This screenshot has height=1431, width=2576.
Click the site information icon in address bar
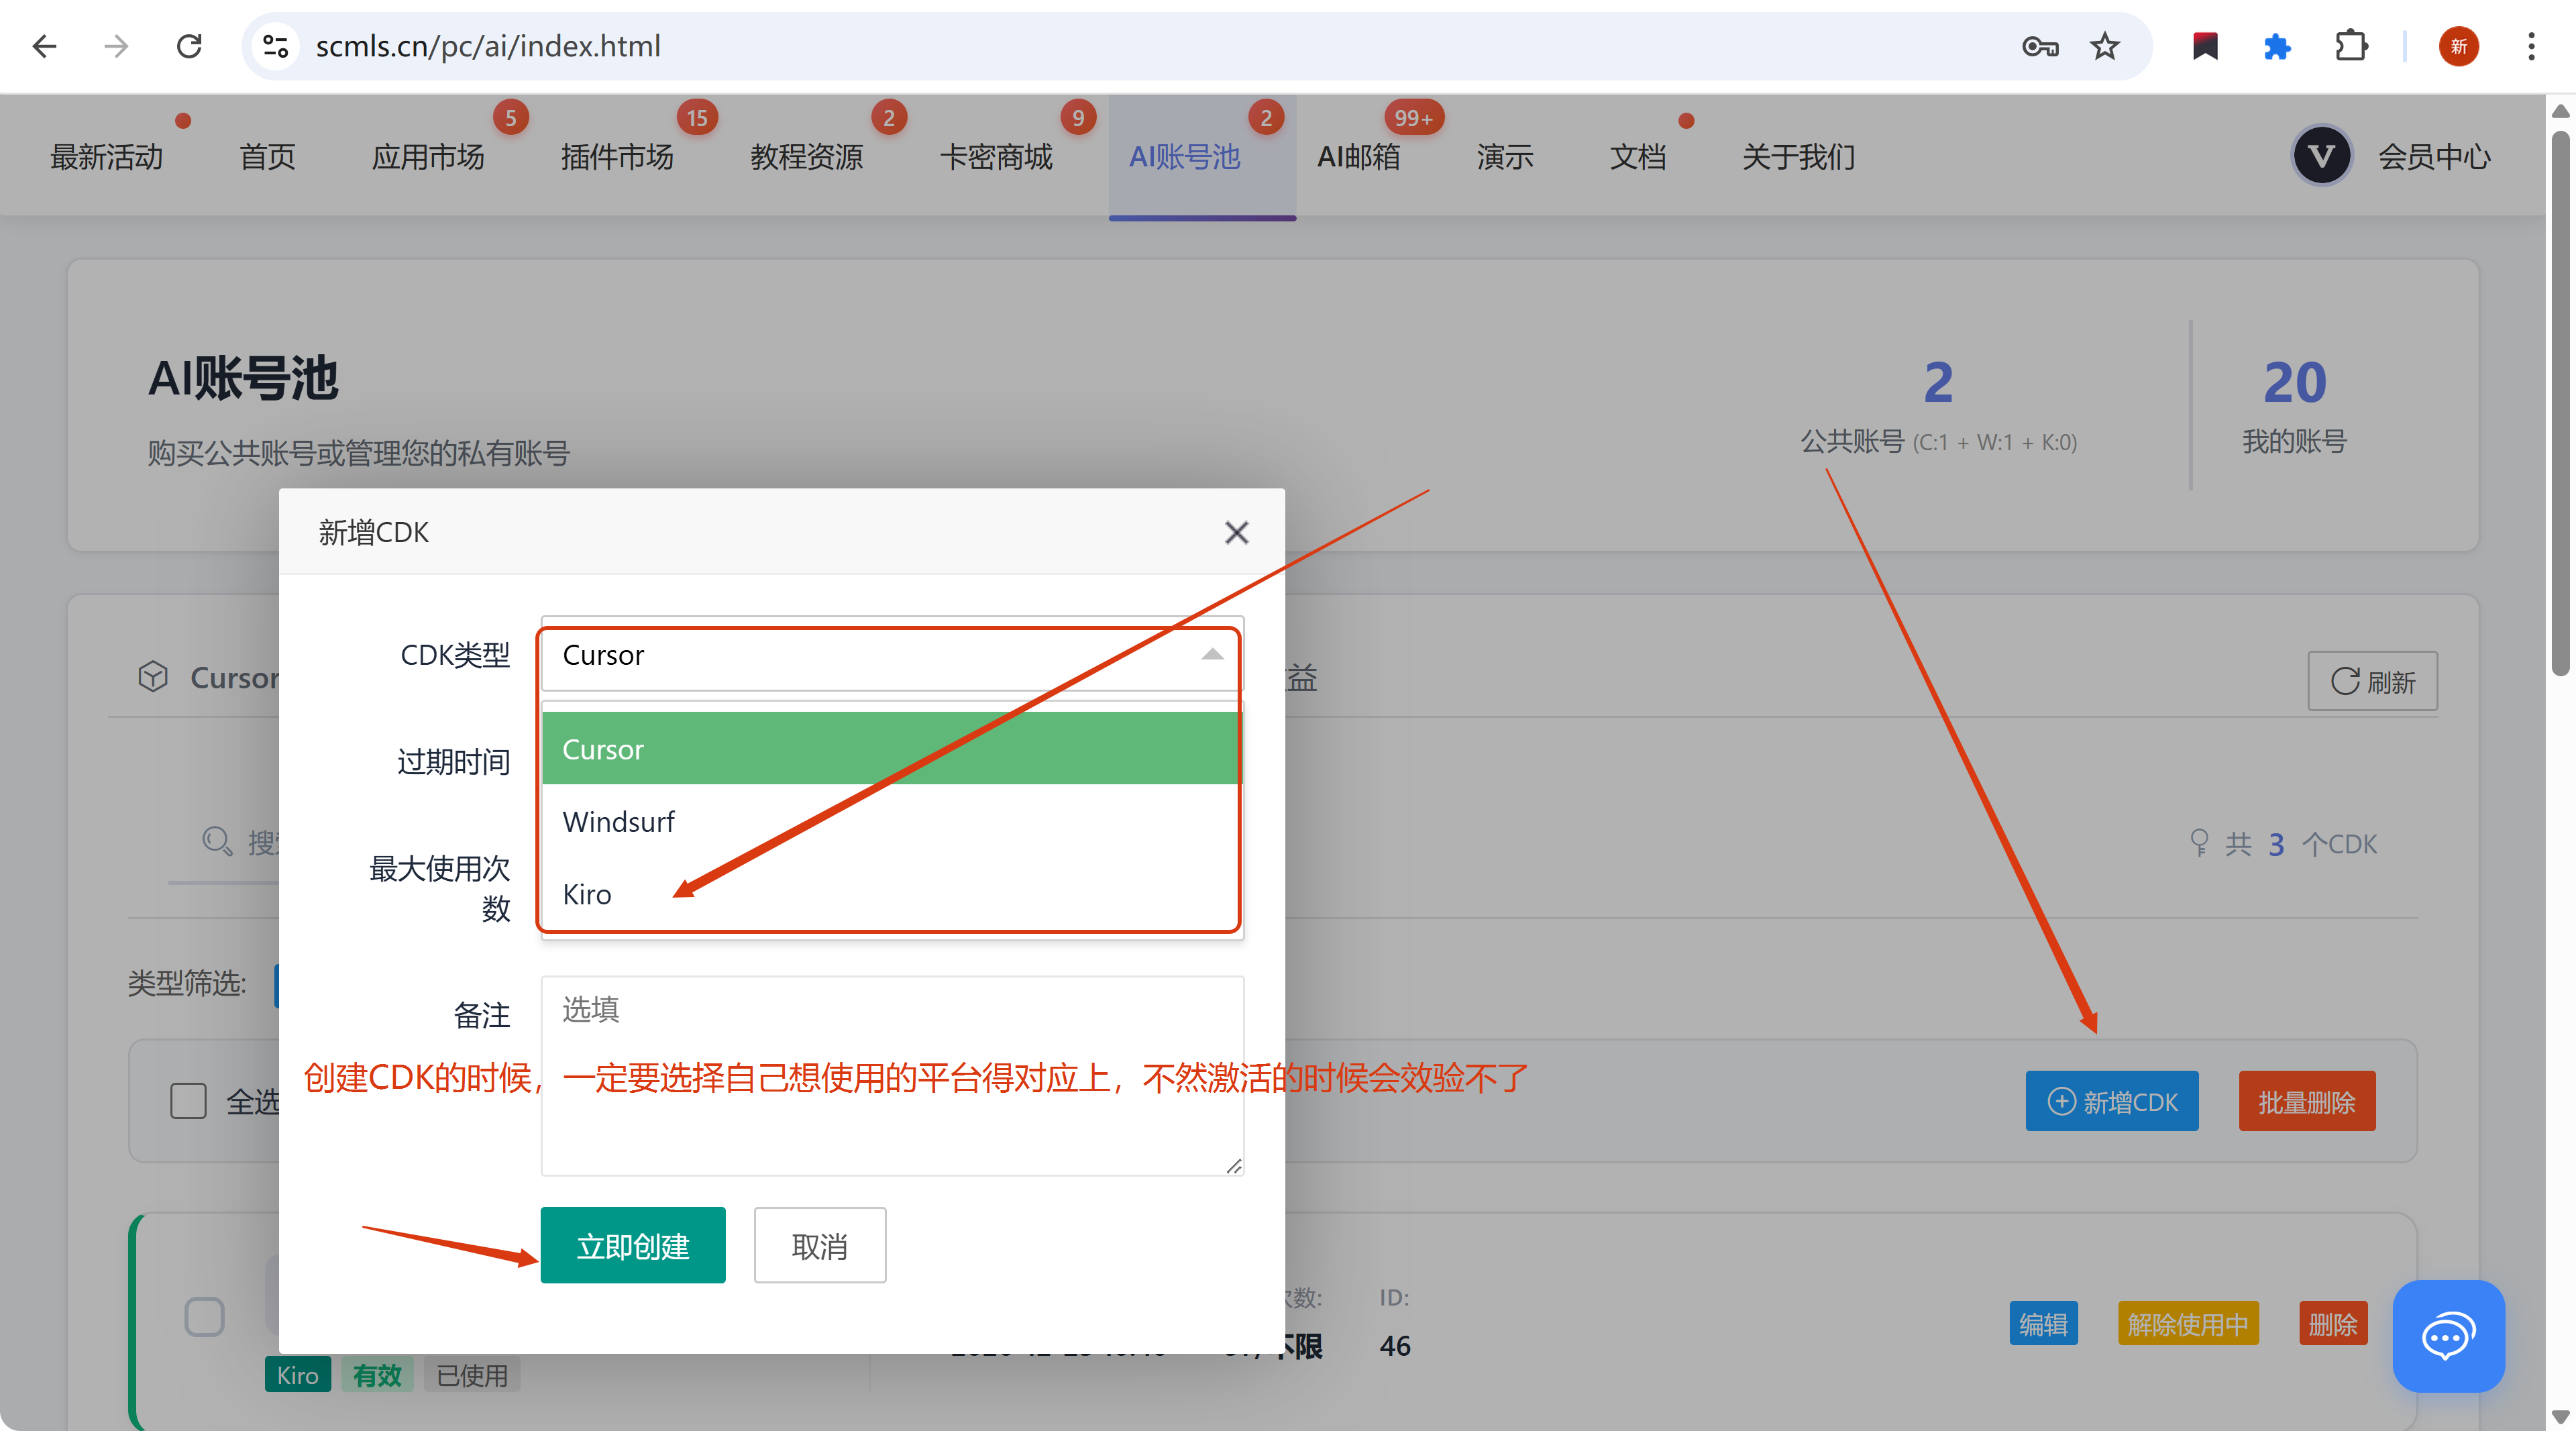(x=275, y=46)
